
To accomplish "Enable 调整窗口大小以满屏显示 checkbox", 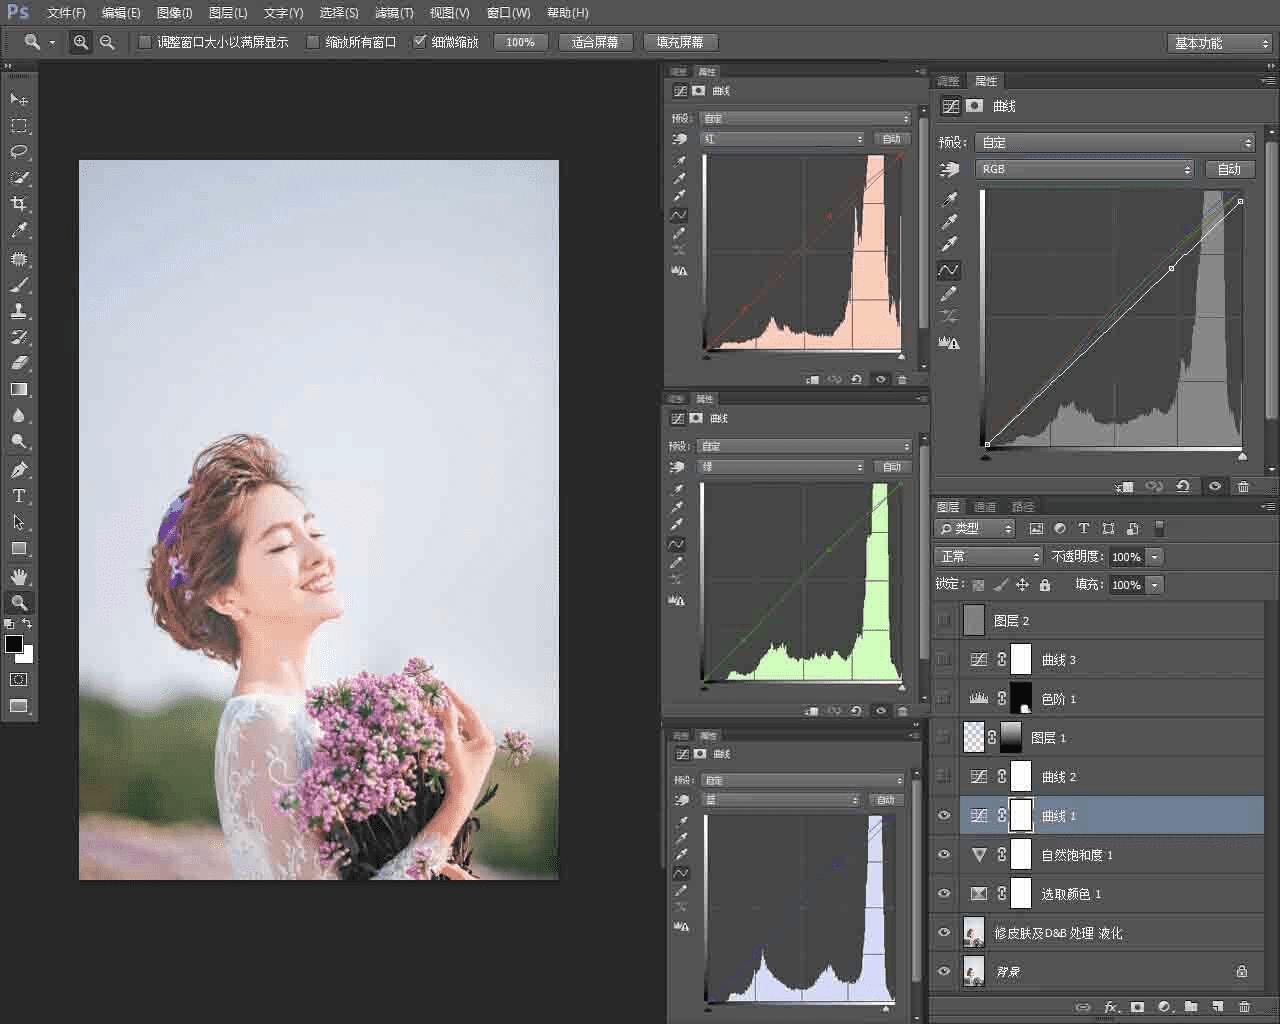I will 145,42.
